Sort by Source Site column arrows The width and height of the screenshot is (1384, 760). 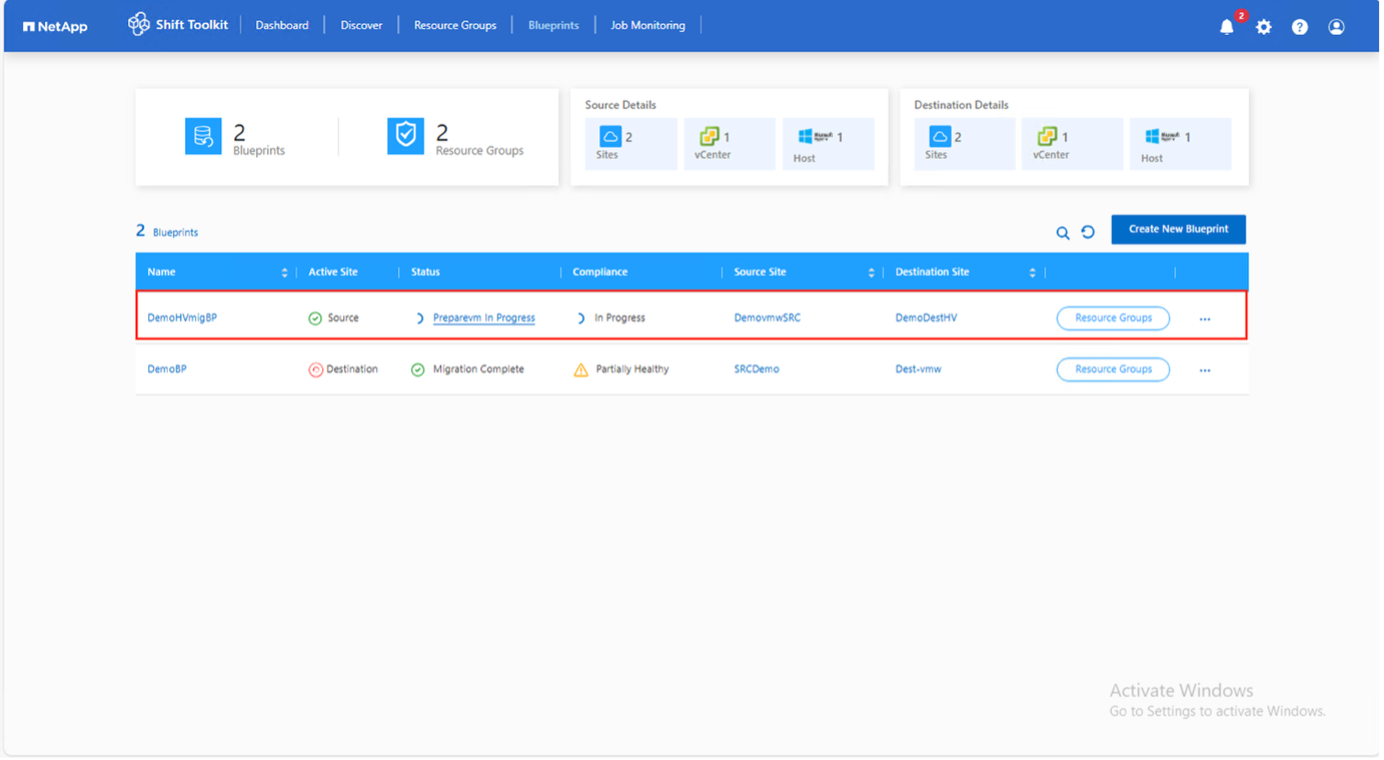tap(871, 272)
